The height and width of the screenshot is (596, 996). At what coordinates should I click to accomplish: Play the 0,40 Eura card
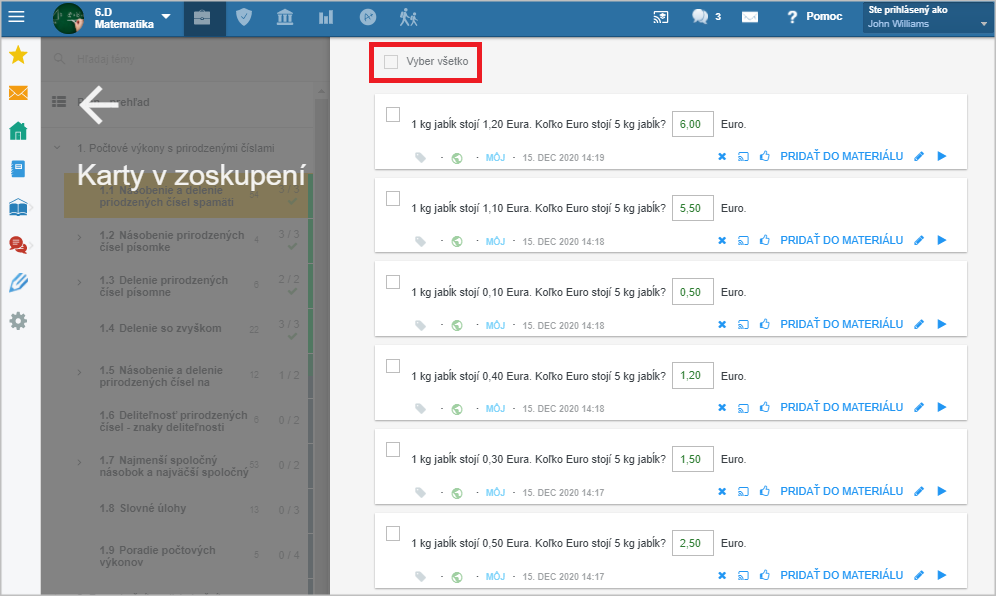click(941, 407)
